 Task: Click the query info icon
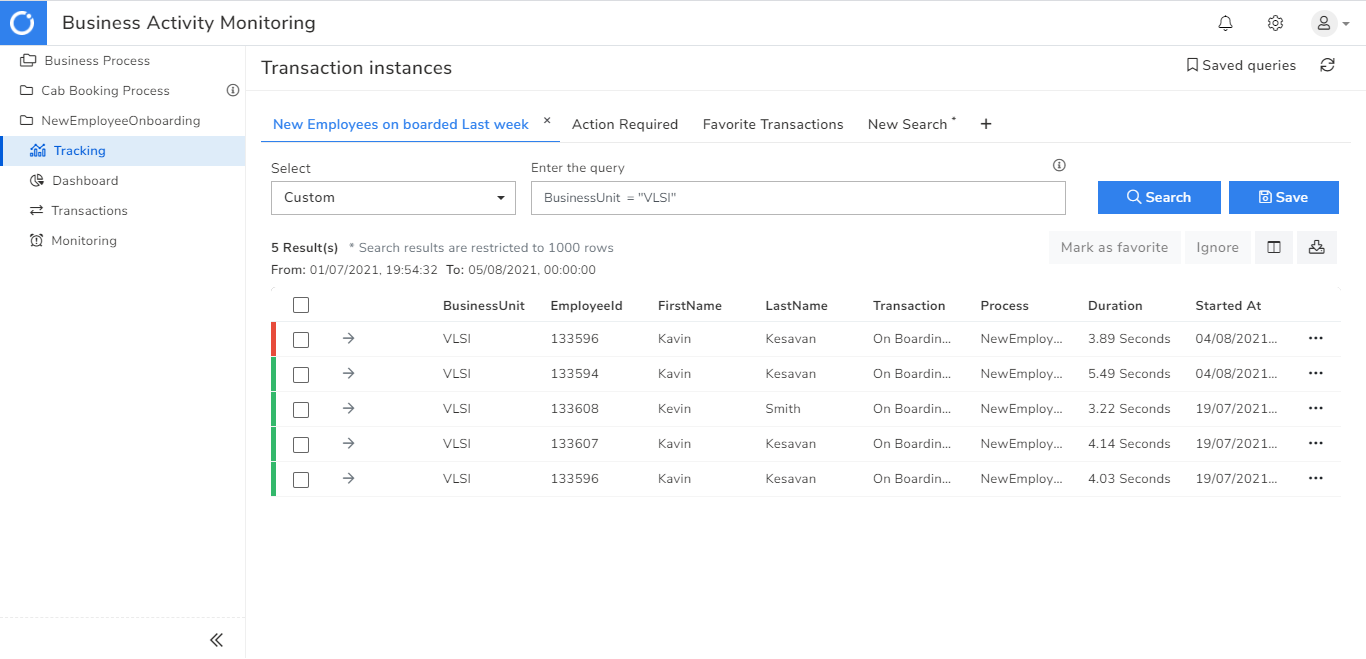[x=1059, y=166]
